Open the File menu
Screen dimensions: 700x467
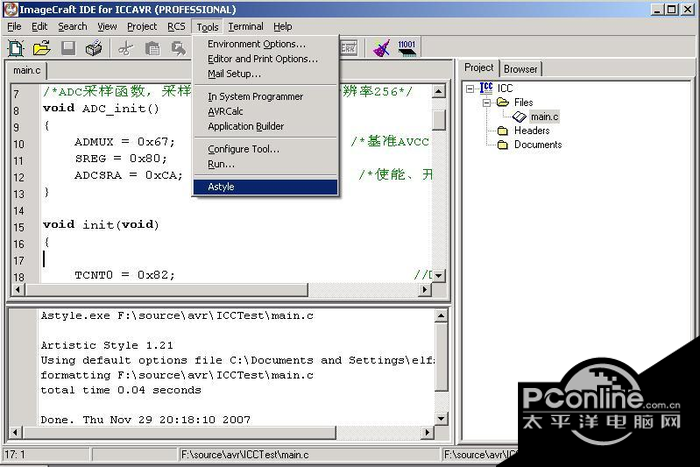(x=14, y=27)
